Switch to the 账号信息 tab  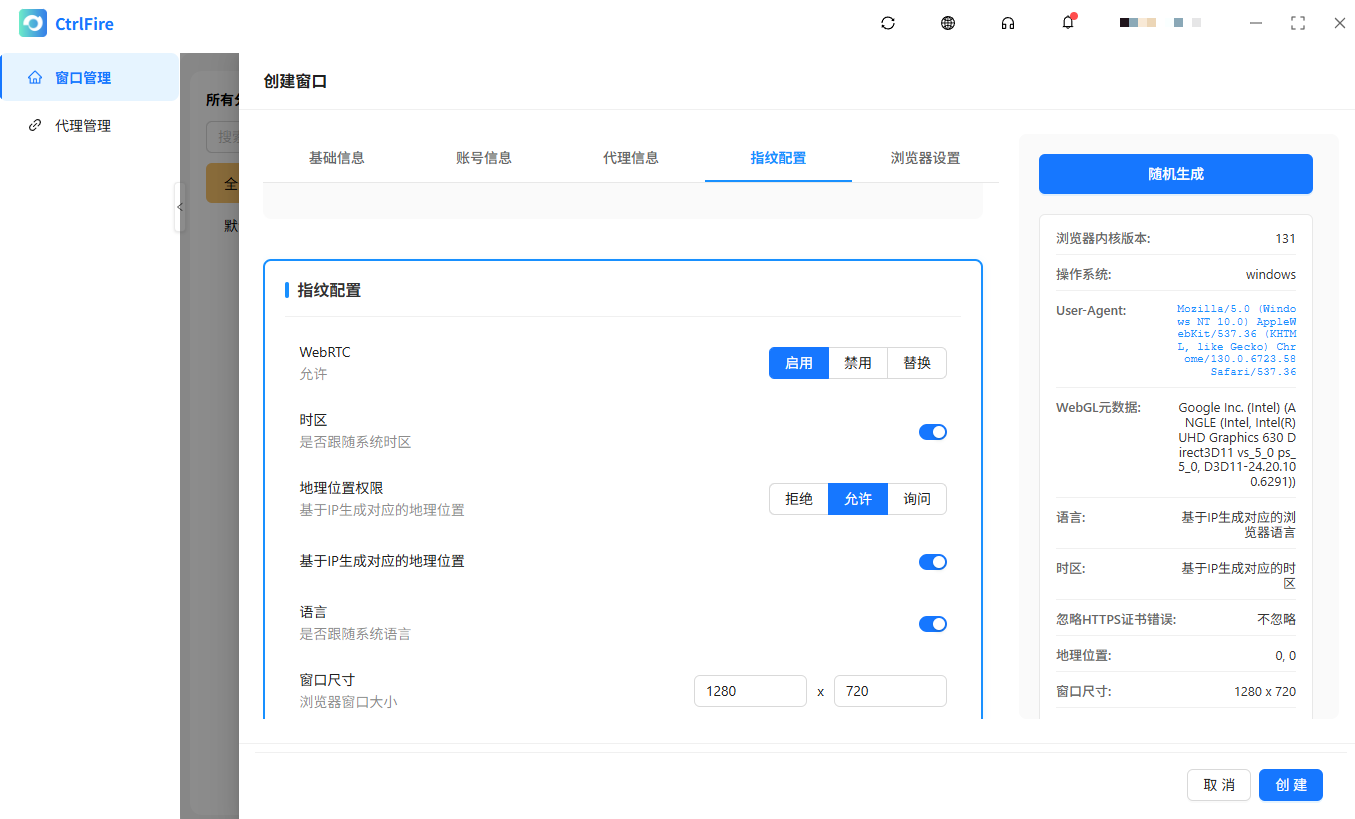click(484, 158)
